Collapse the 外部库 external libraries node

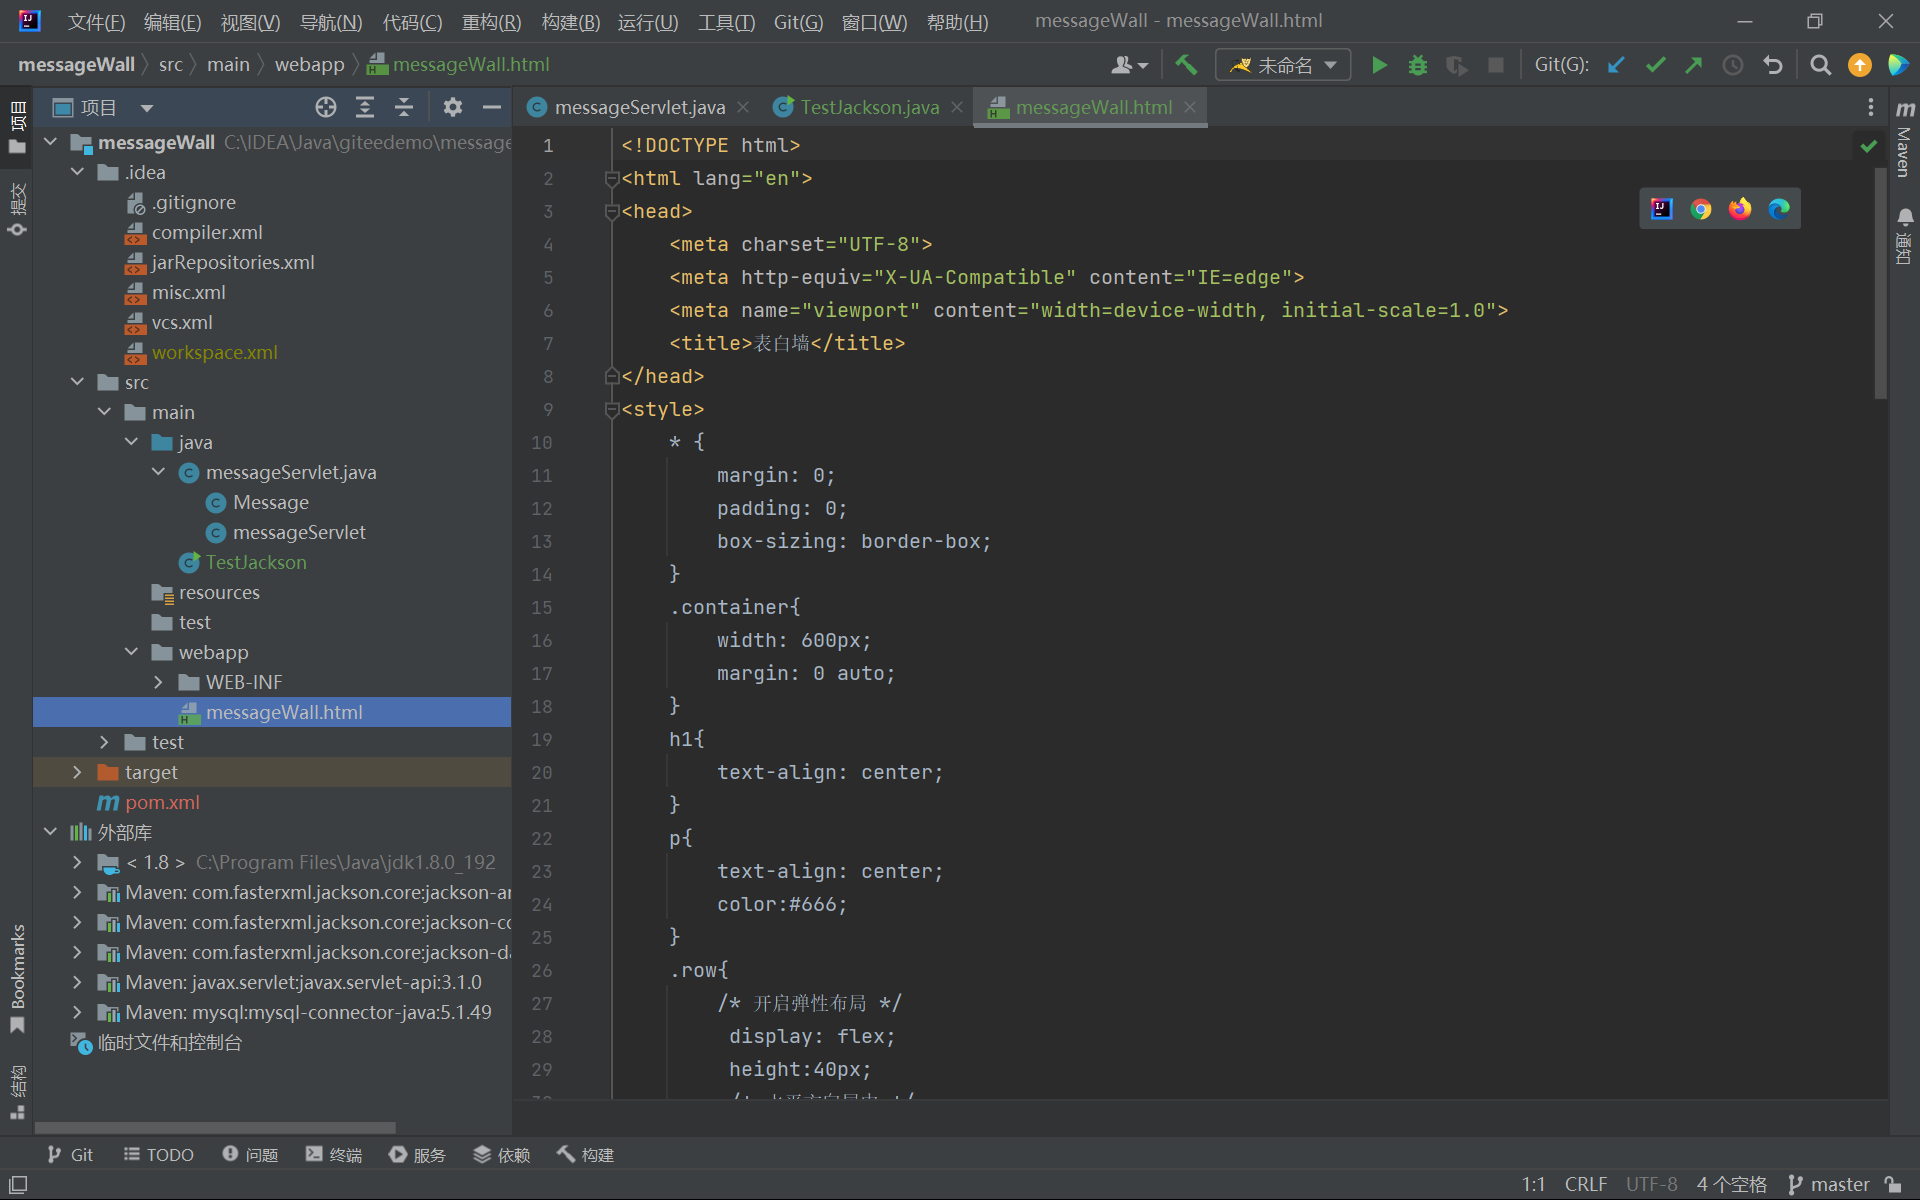[x=51, y=832]
